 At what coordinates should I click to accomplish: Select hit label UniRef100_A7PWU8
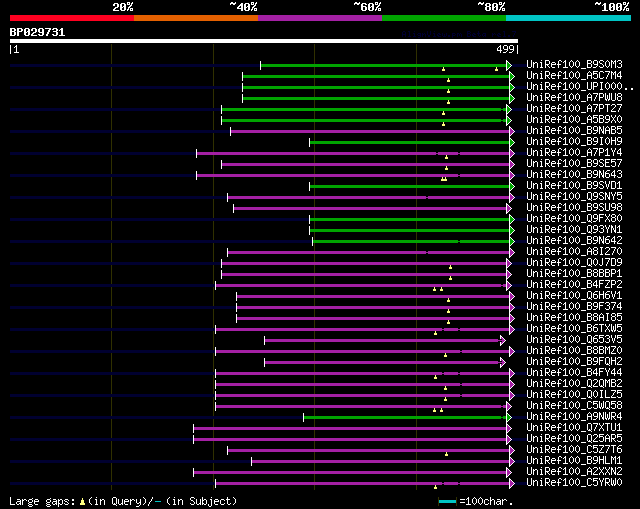574,97
